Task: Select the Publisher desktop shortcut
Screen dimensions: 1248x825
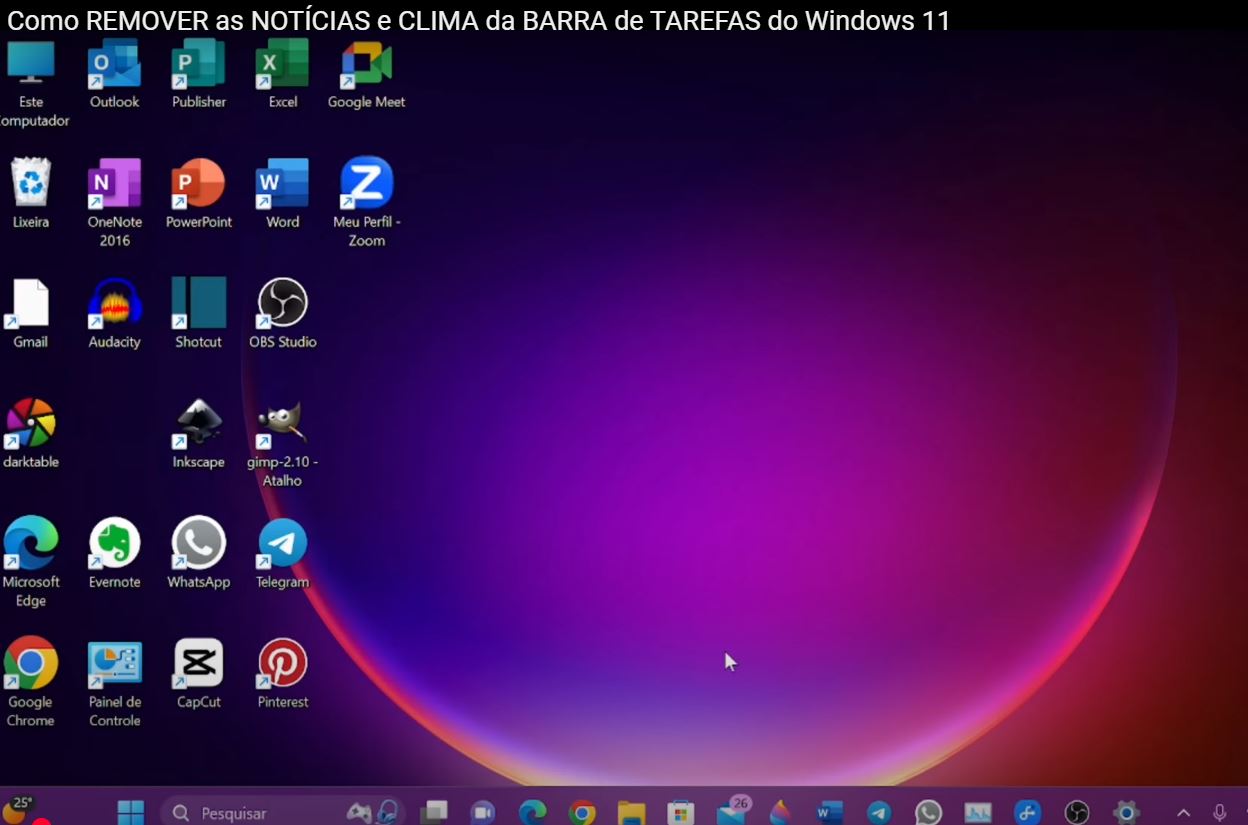Action: click(199, 75)
